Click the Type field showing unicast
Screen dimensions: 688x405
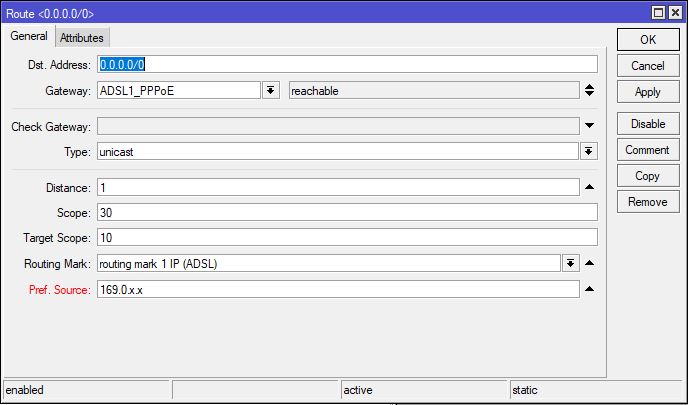click(x=338, y=152)
